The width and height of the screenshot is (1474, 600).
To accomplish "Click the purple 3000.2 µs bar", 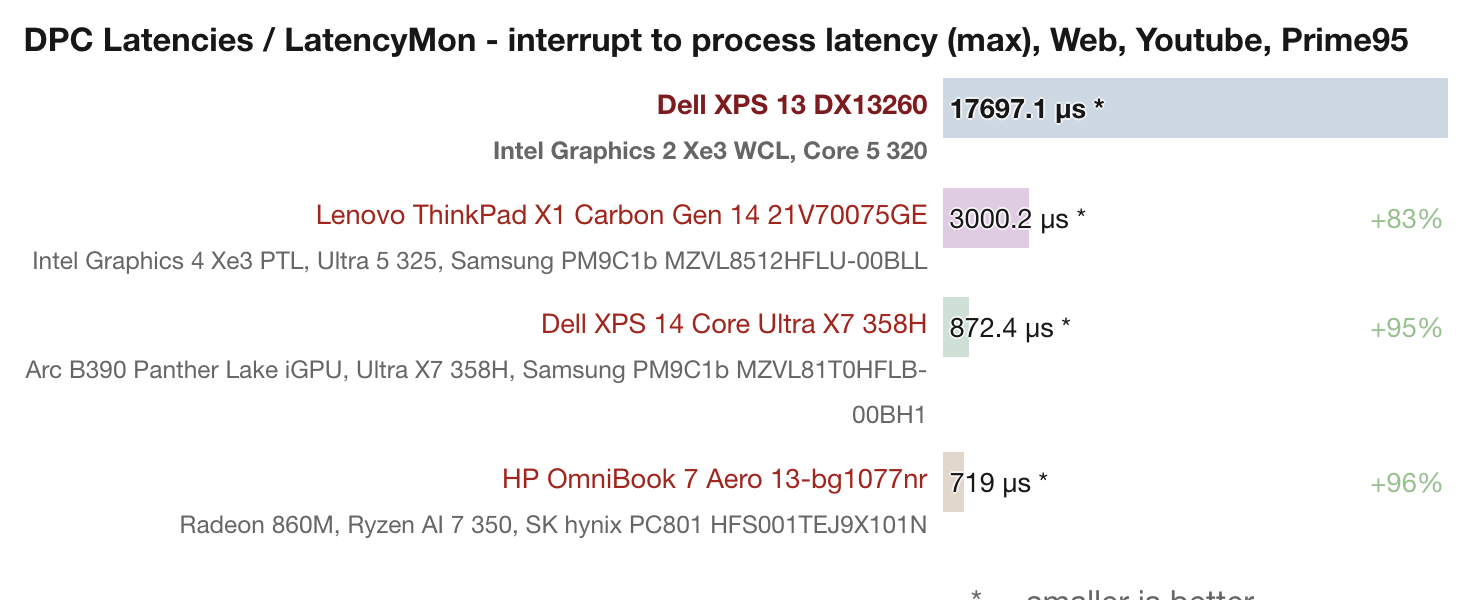I will click(x=986, y=218).
